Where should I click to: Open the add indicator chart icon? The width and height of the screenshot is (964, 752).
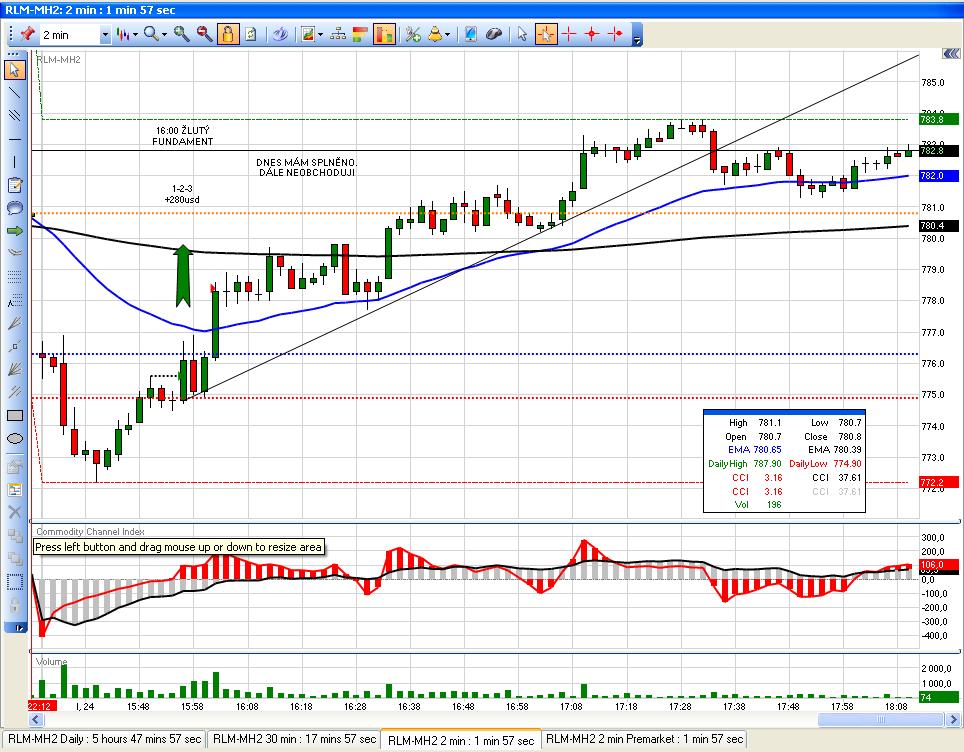coord(308,34)
